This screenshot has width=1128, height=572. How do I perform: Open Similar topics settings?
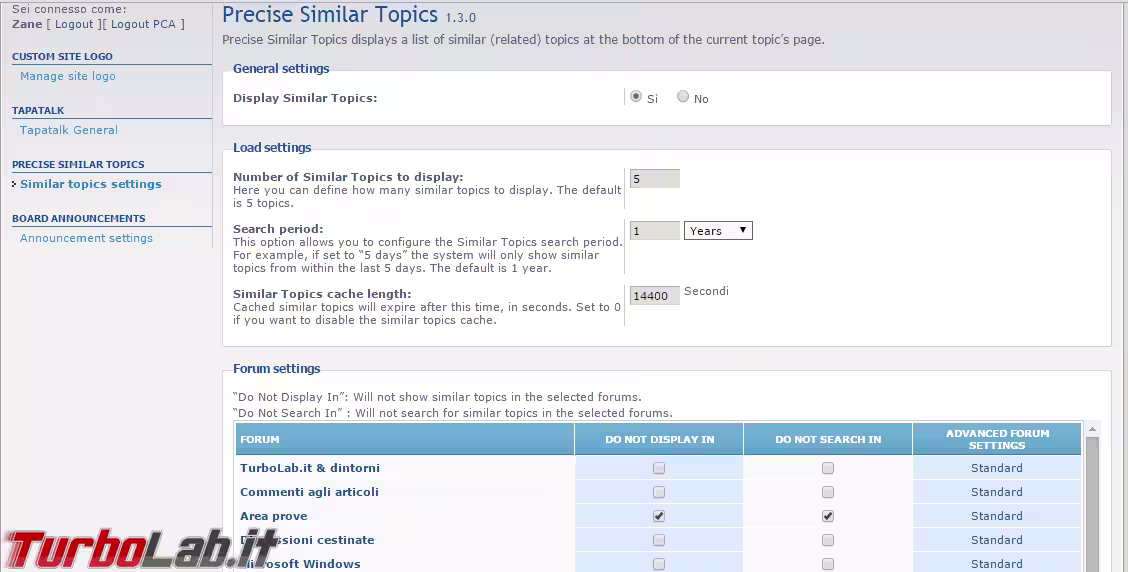pos(91,183)
